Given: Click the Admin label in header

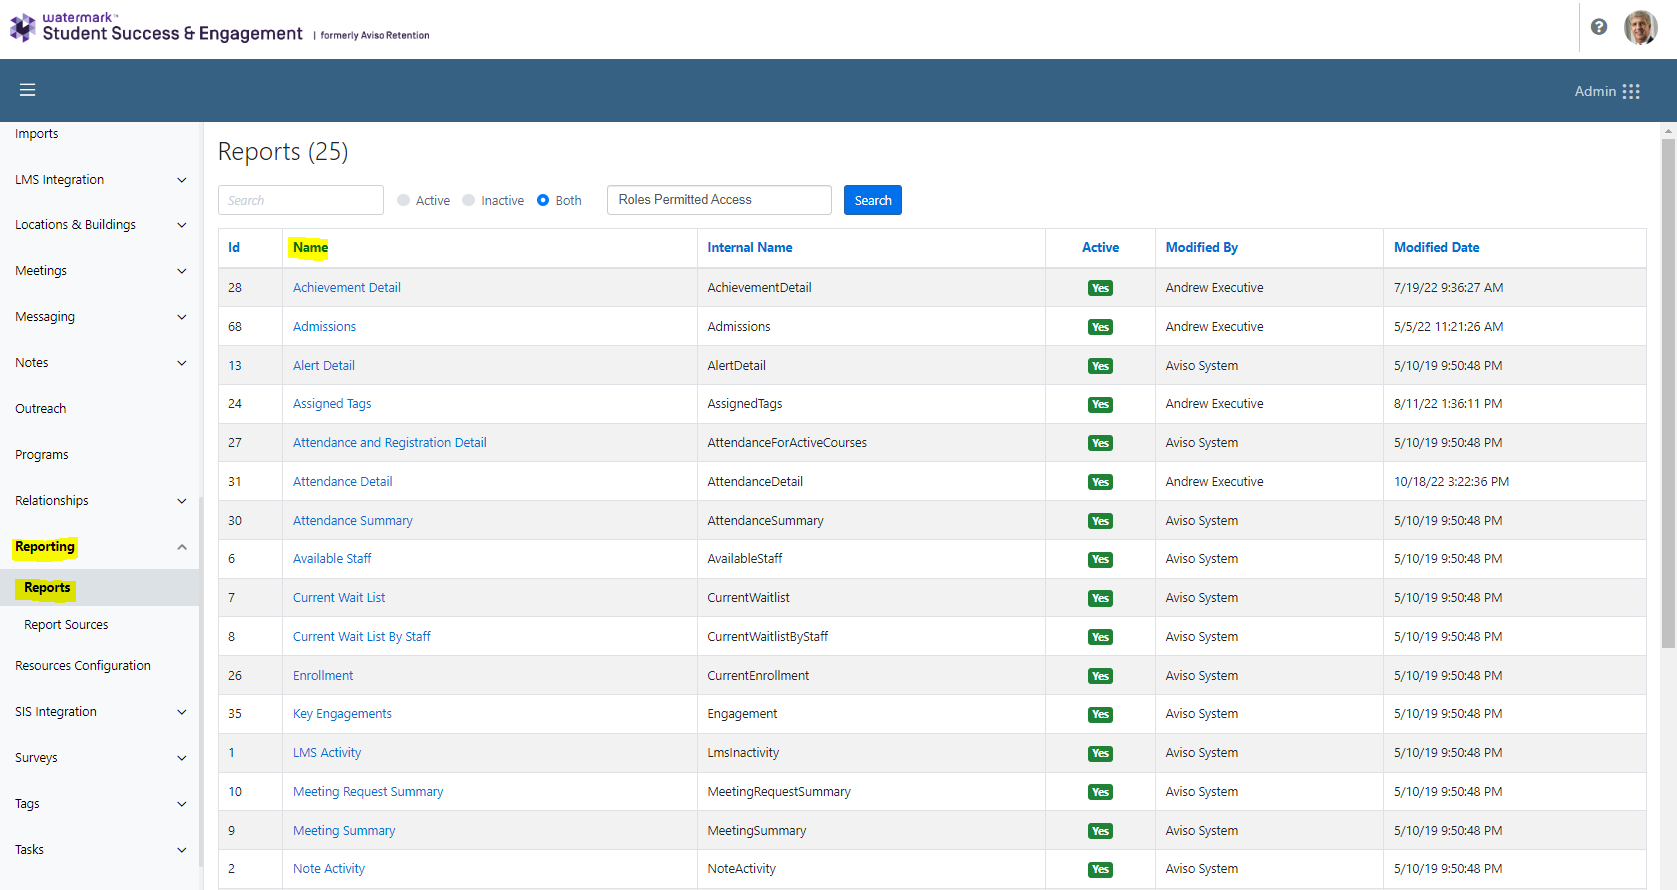Looking at the screenshot, I should tap(1595, 91).
